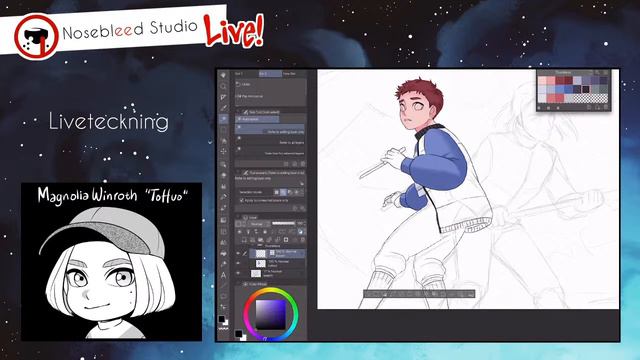
Task: Click the wrench icon in Tool property
Action: point(302,208)
